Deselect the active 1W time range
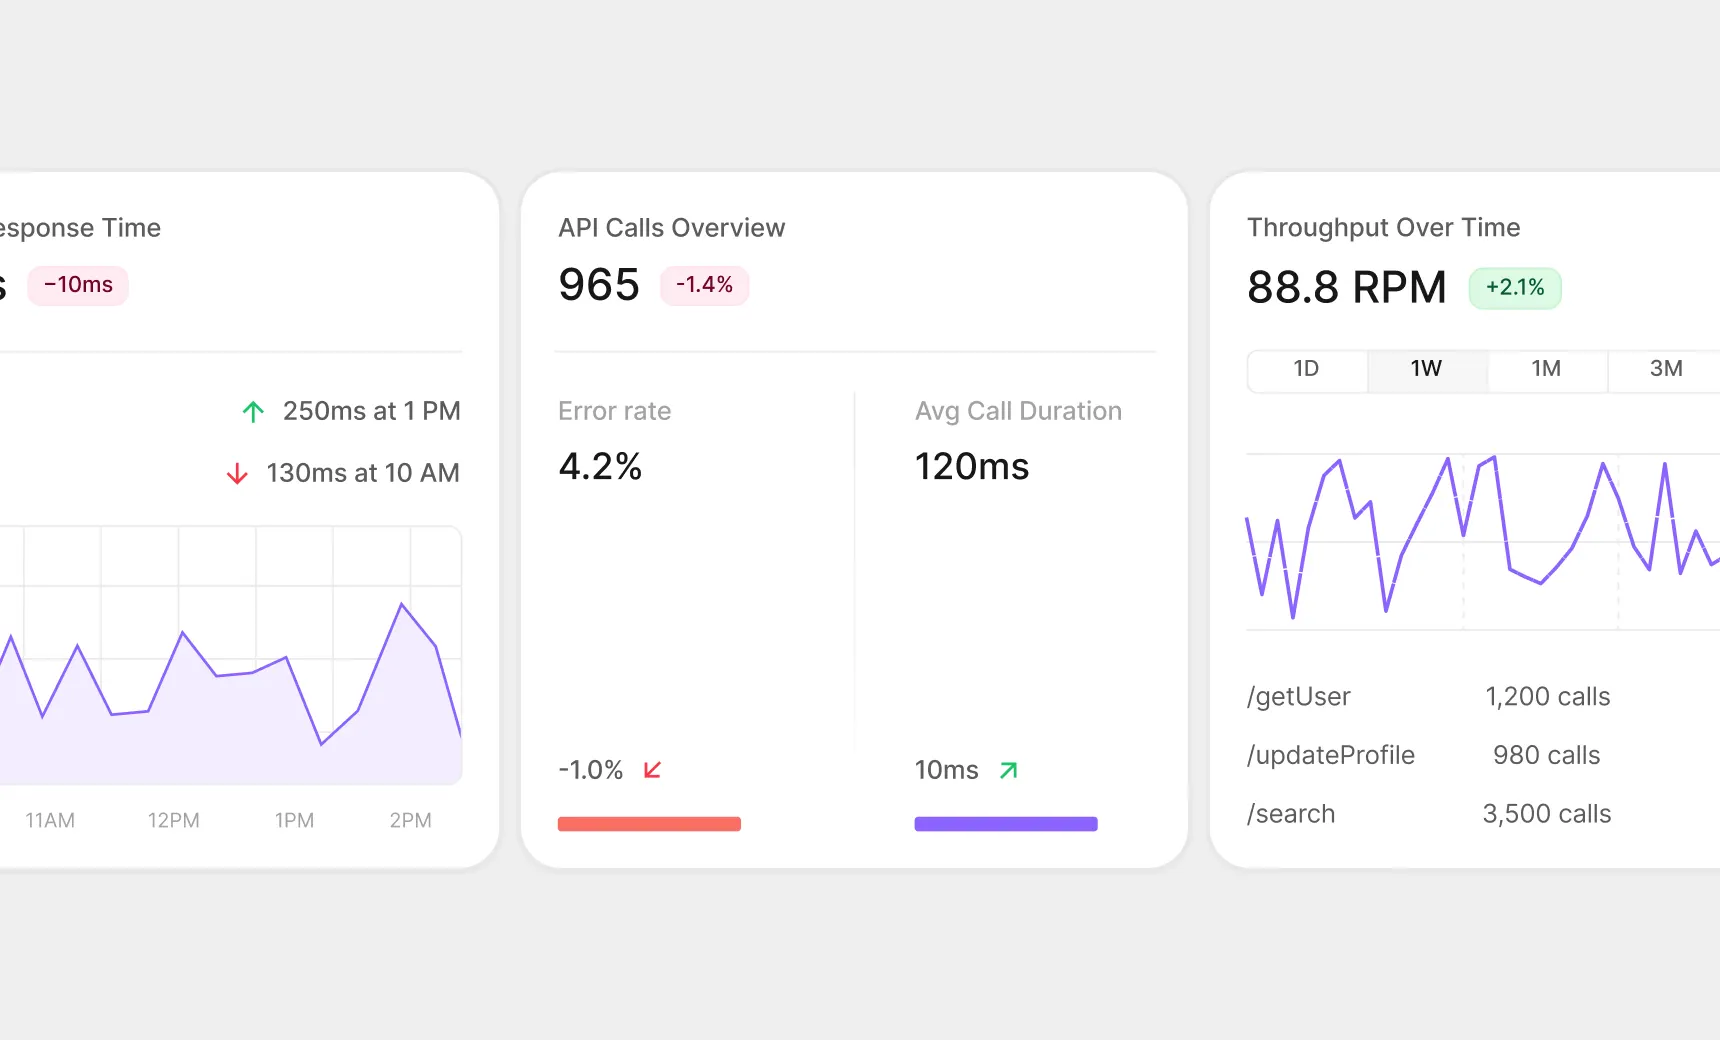Image resolution: width=1720 pixels, height=1040 pixels. pyautogui.click(x=1426, y=369)
